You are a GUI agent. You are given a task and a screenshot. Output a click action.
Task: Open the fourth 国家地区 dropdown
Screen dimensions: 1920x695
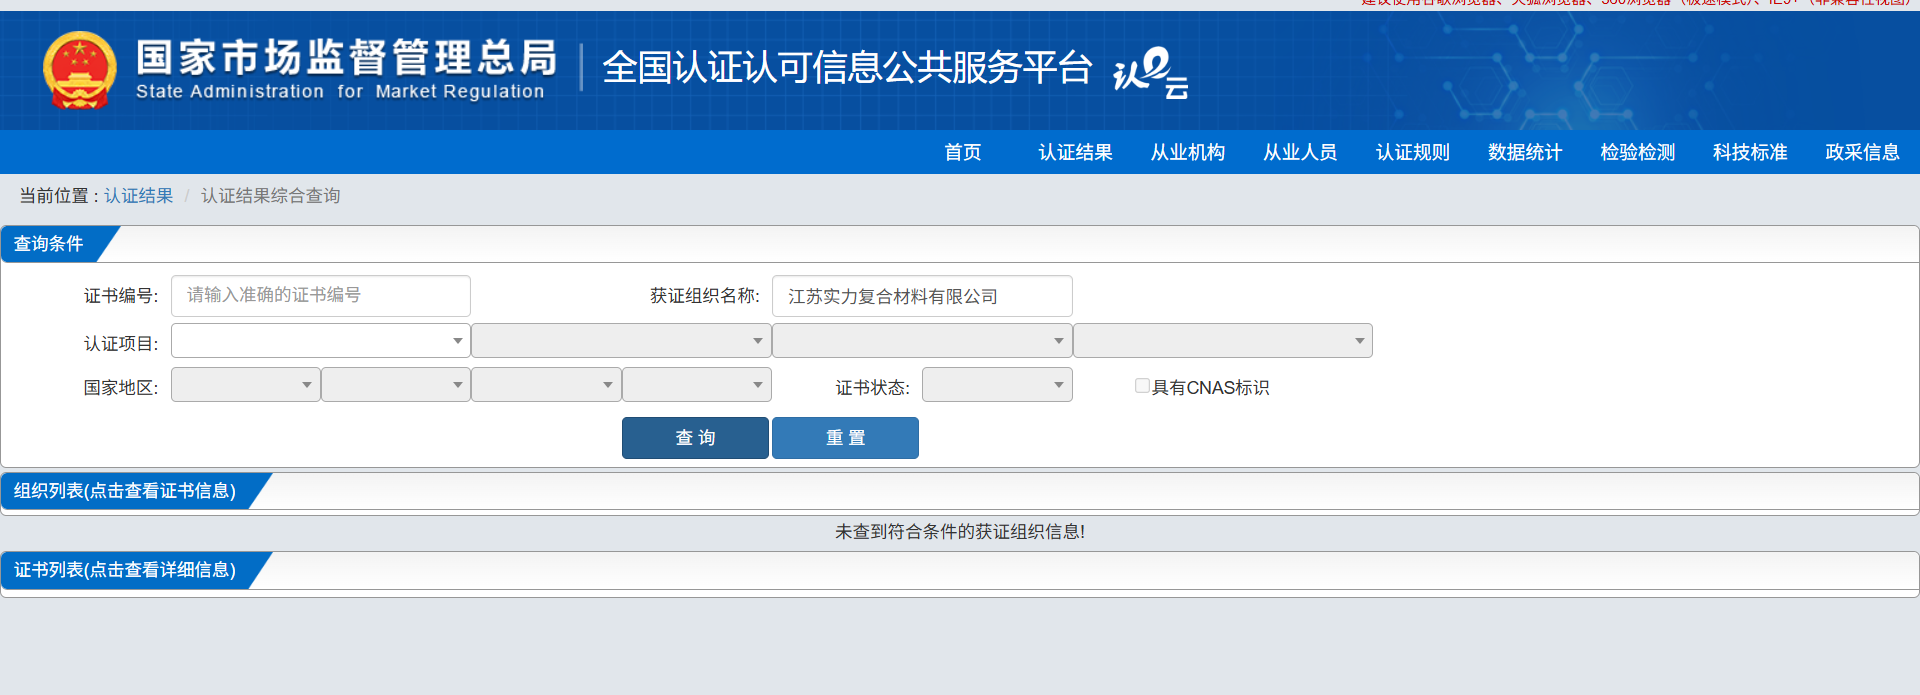[697, 385]
